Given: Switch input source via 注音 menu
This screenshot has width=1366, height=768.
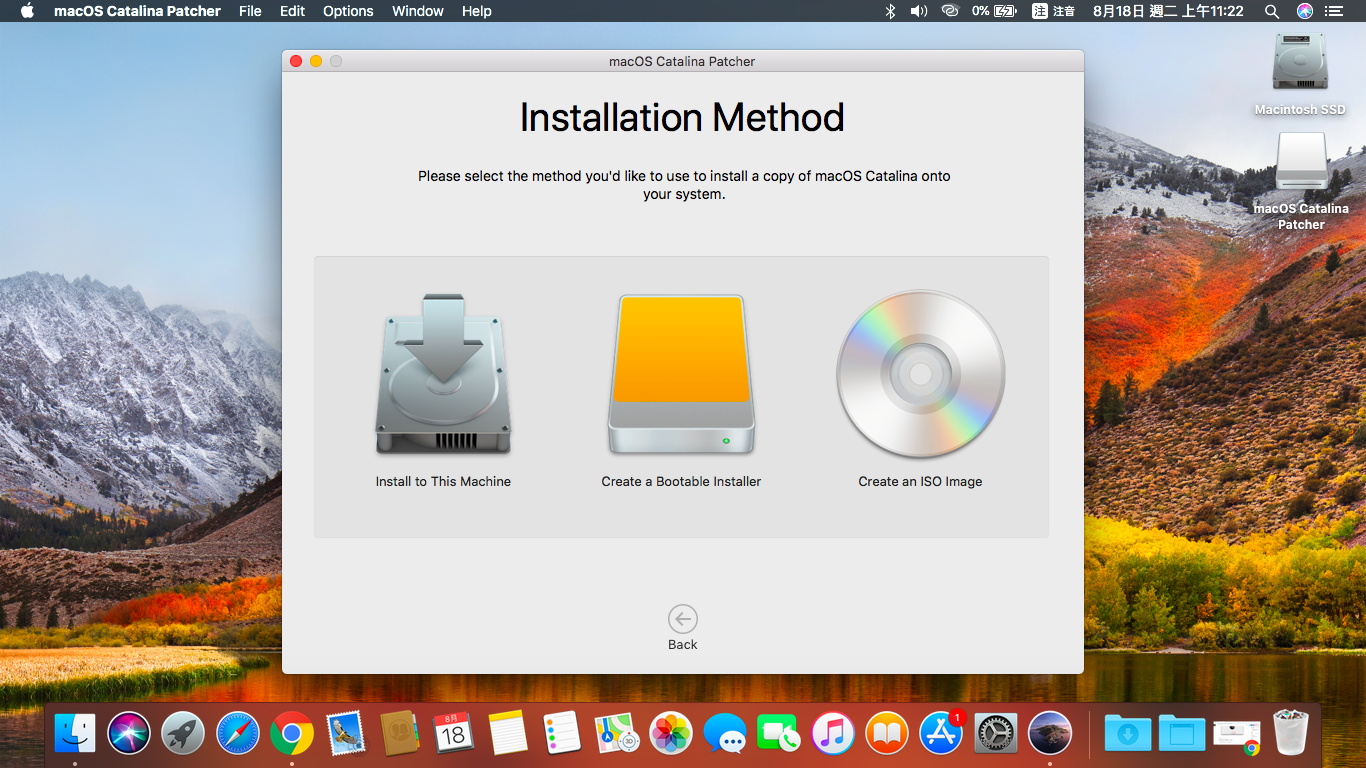Looking at the screenshot, I should pos(1053,11).
